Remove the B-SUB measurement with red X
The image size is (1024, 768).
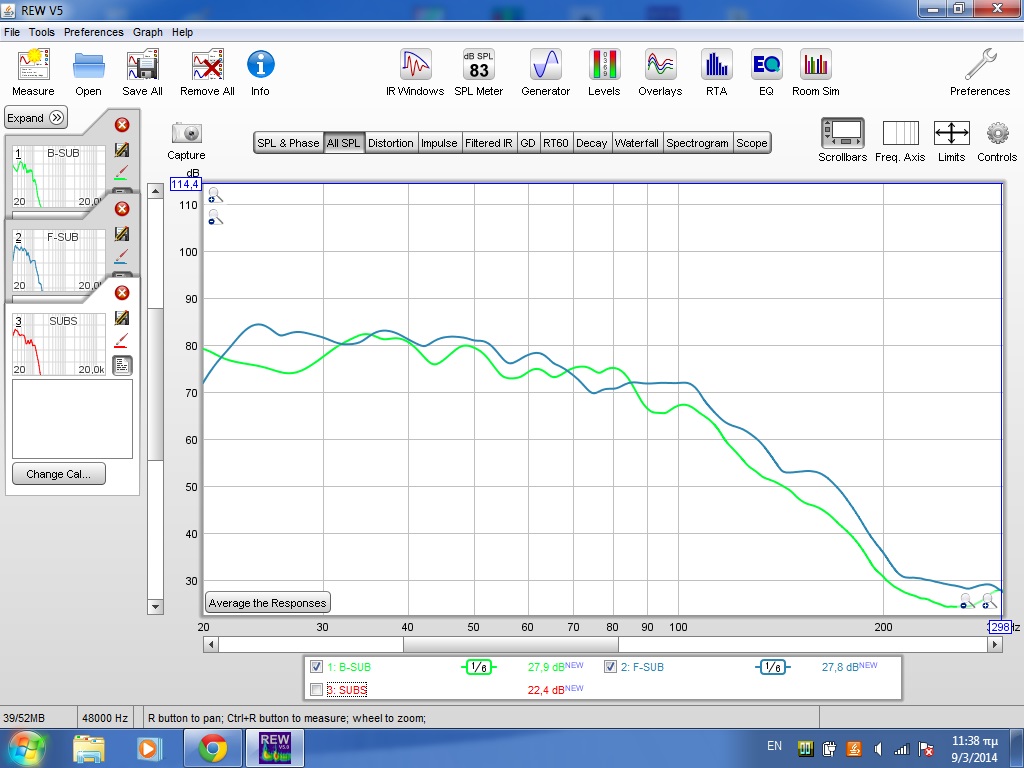tap(122, 125)
